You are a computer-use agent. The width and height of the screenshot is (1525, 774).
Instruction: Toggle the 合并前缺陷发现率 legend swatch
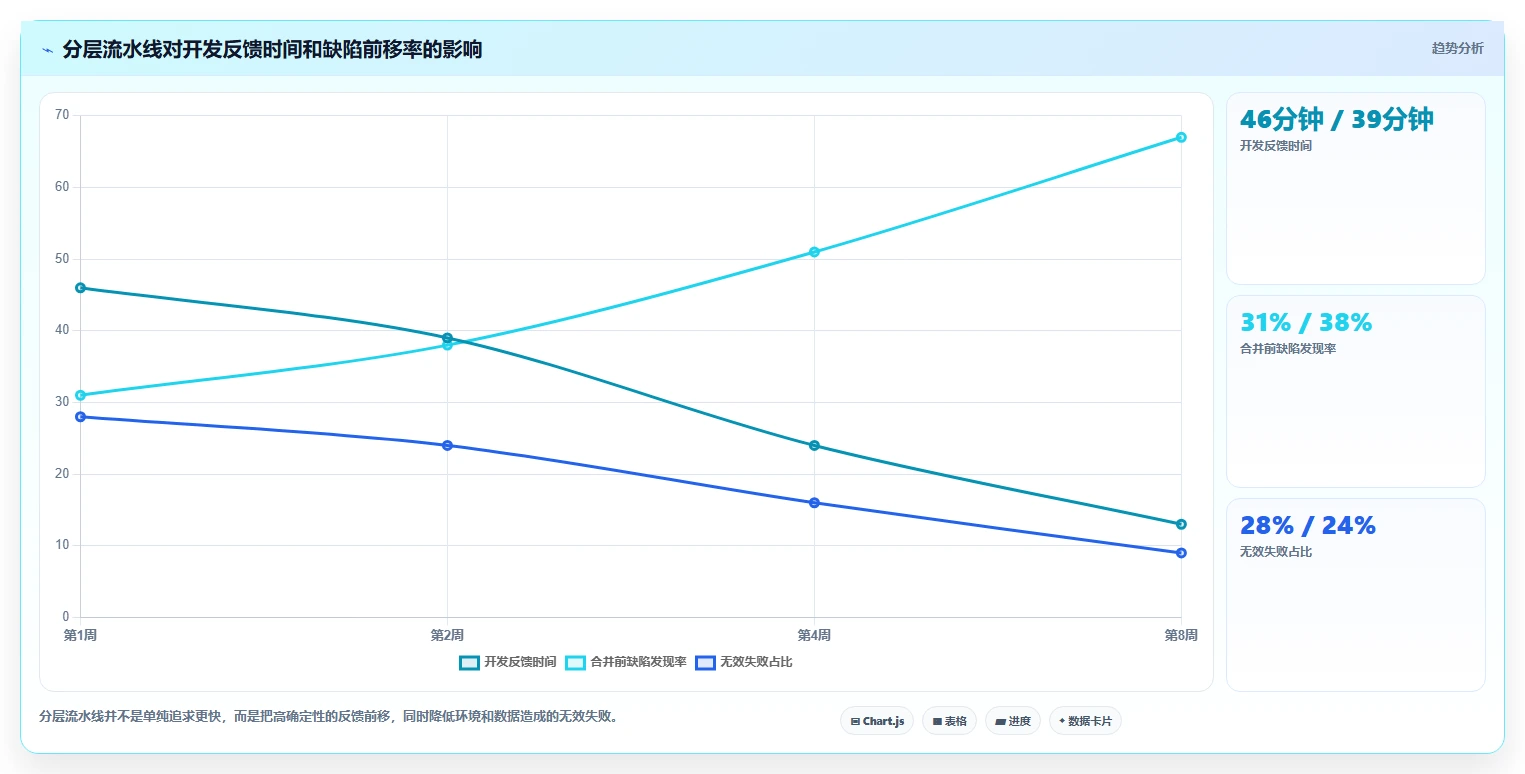click(x=575, y=662)
